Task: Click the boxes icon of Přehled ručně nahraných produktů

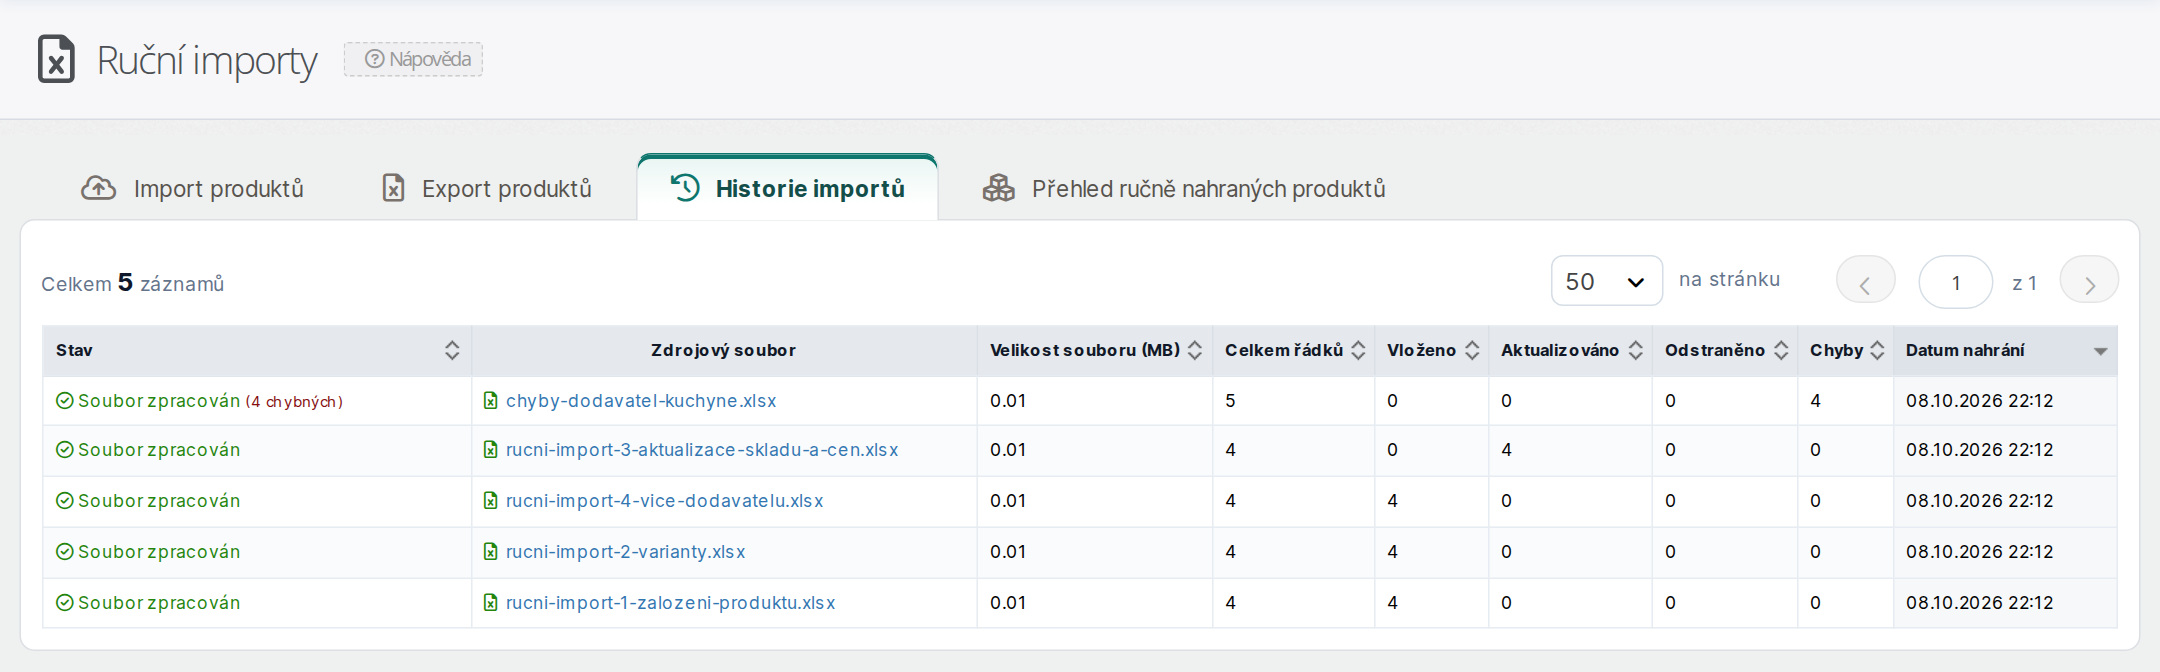Action: click(x=998, y=188)
